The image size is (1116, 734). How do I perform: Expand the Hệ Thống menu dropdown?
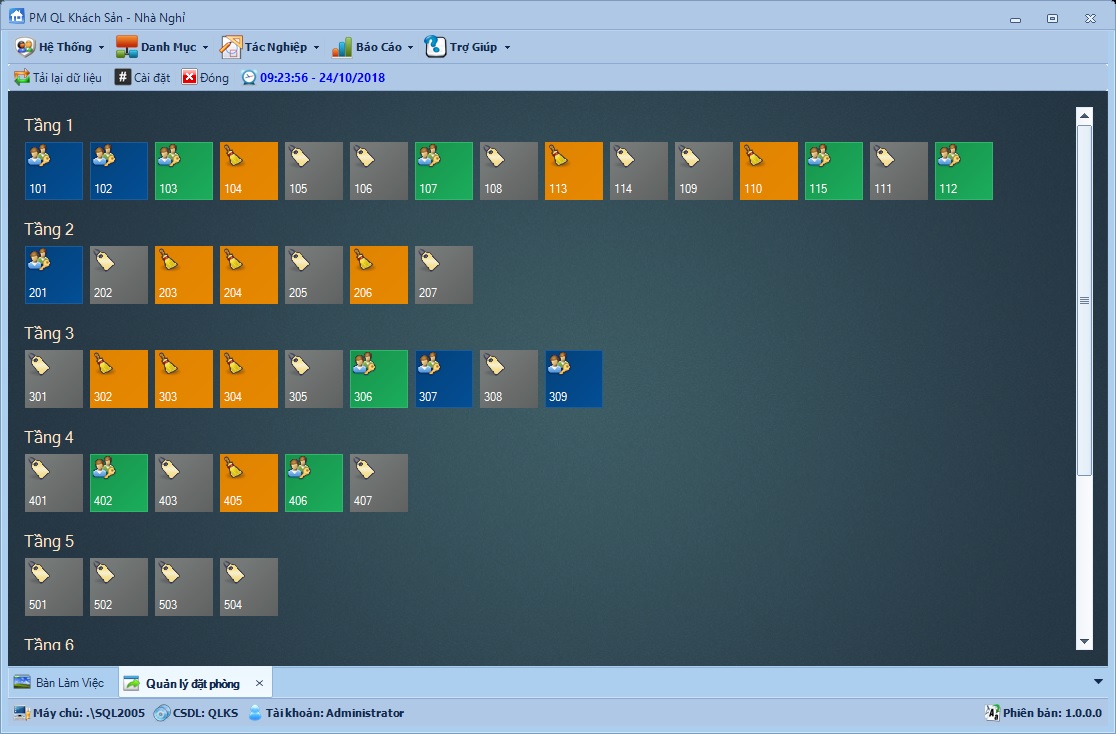pyautogui.click(x=60, y=47)
